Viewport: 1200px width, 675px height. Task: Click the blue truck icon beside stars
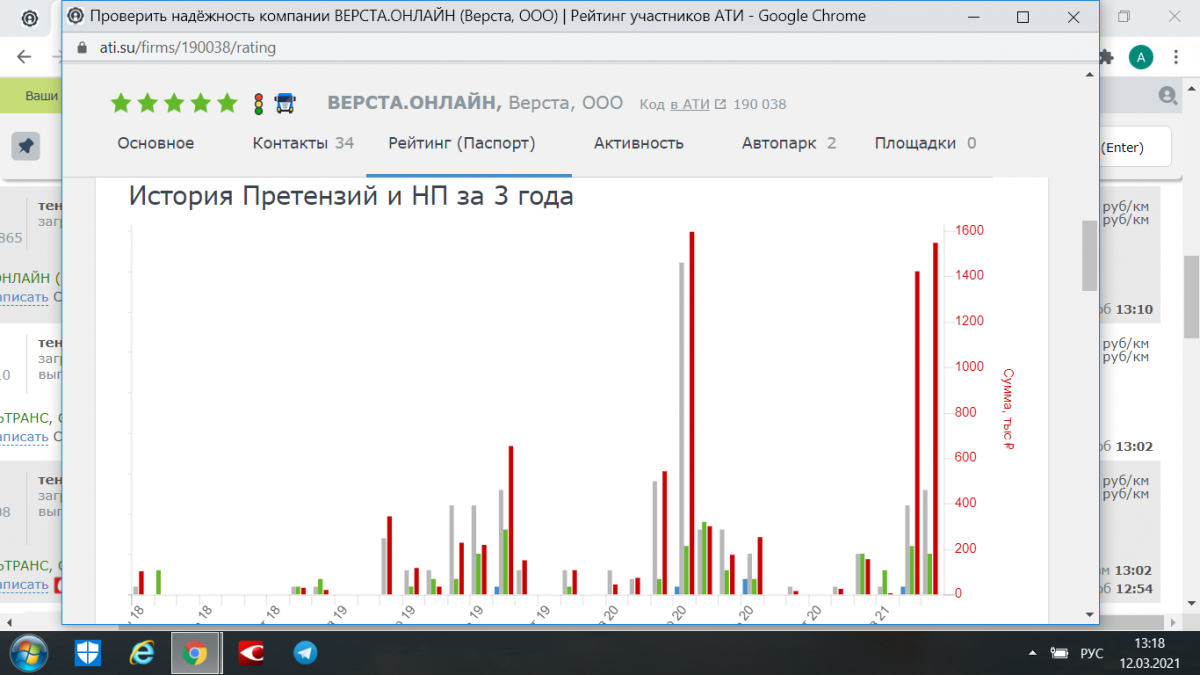(285, 103)
